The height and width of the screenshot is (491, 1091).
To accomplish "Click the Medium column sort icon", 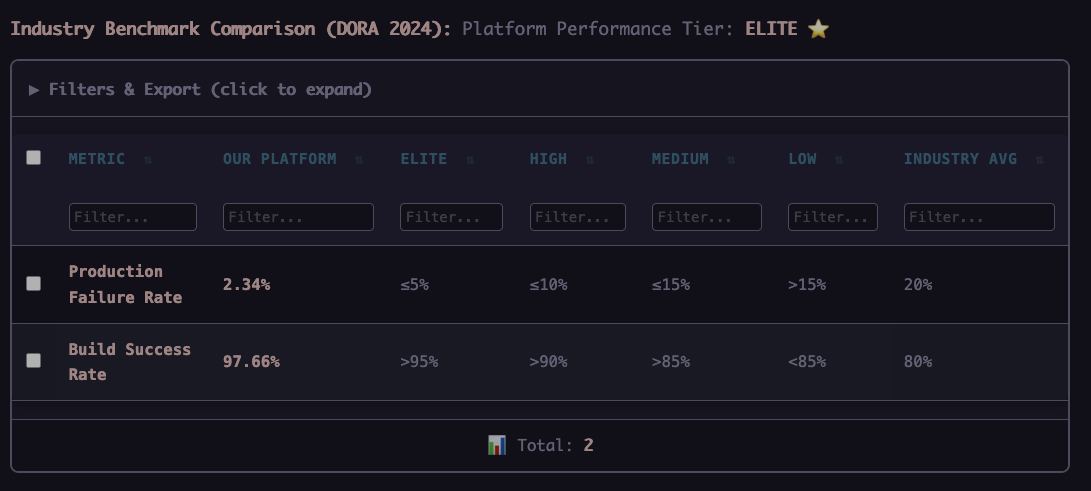I will tap(732, 159).
